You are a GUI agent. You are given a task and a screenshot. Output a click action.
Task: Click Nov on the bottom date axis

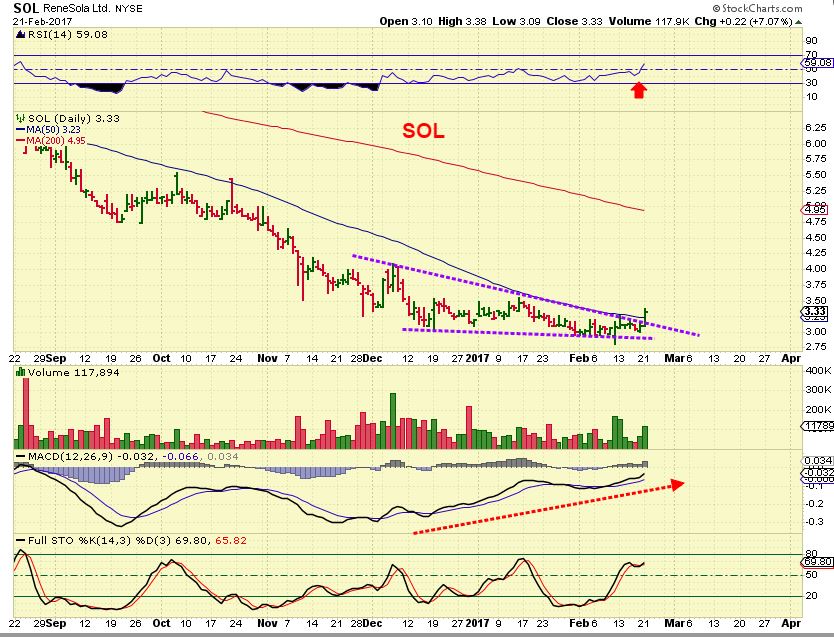pos(268,623)
